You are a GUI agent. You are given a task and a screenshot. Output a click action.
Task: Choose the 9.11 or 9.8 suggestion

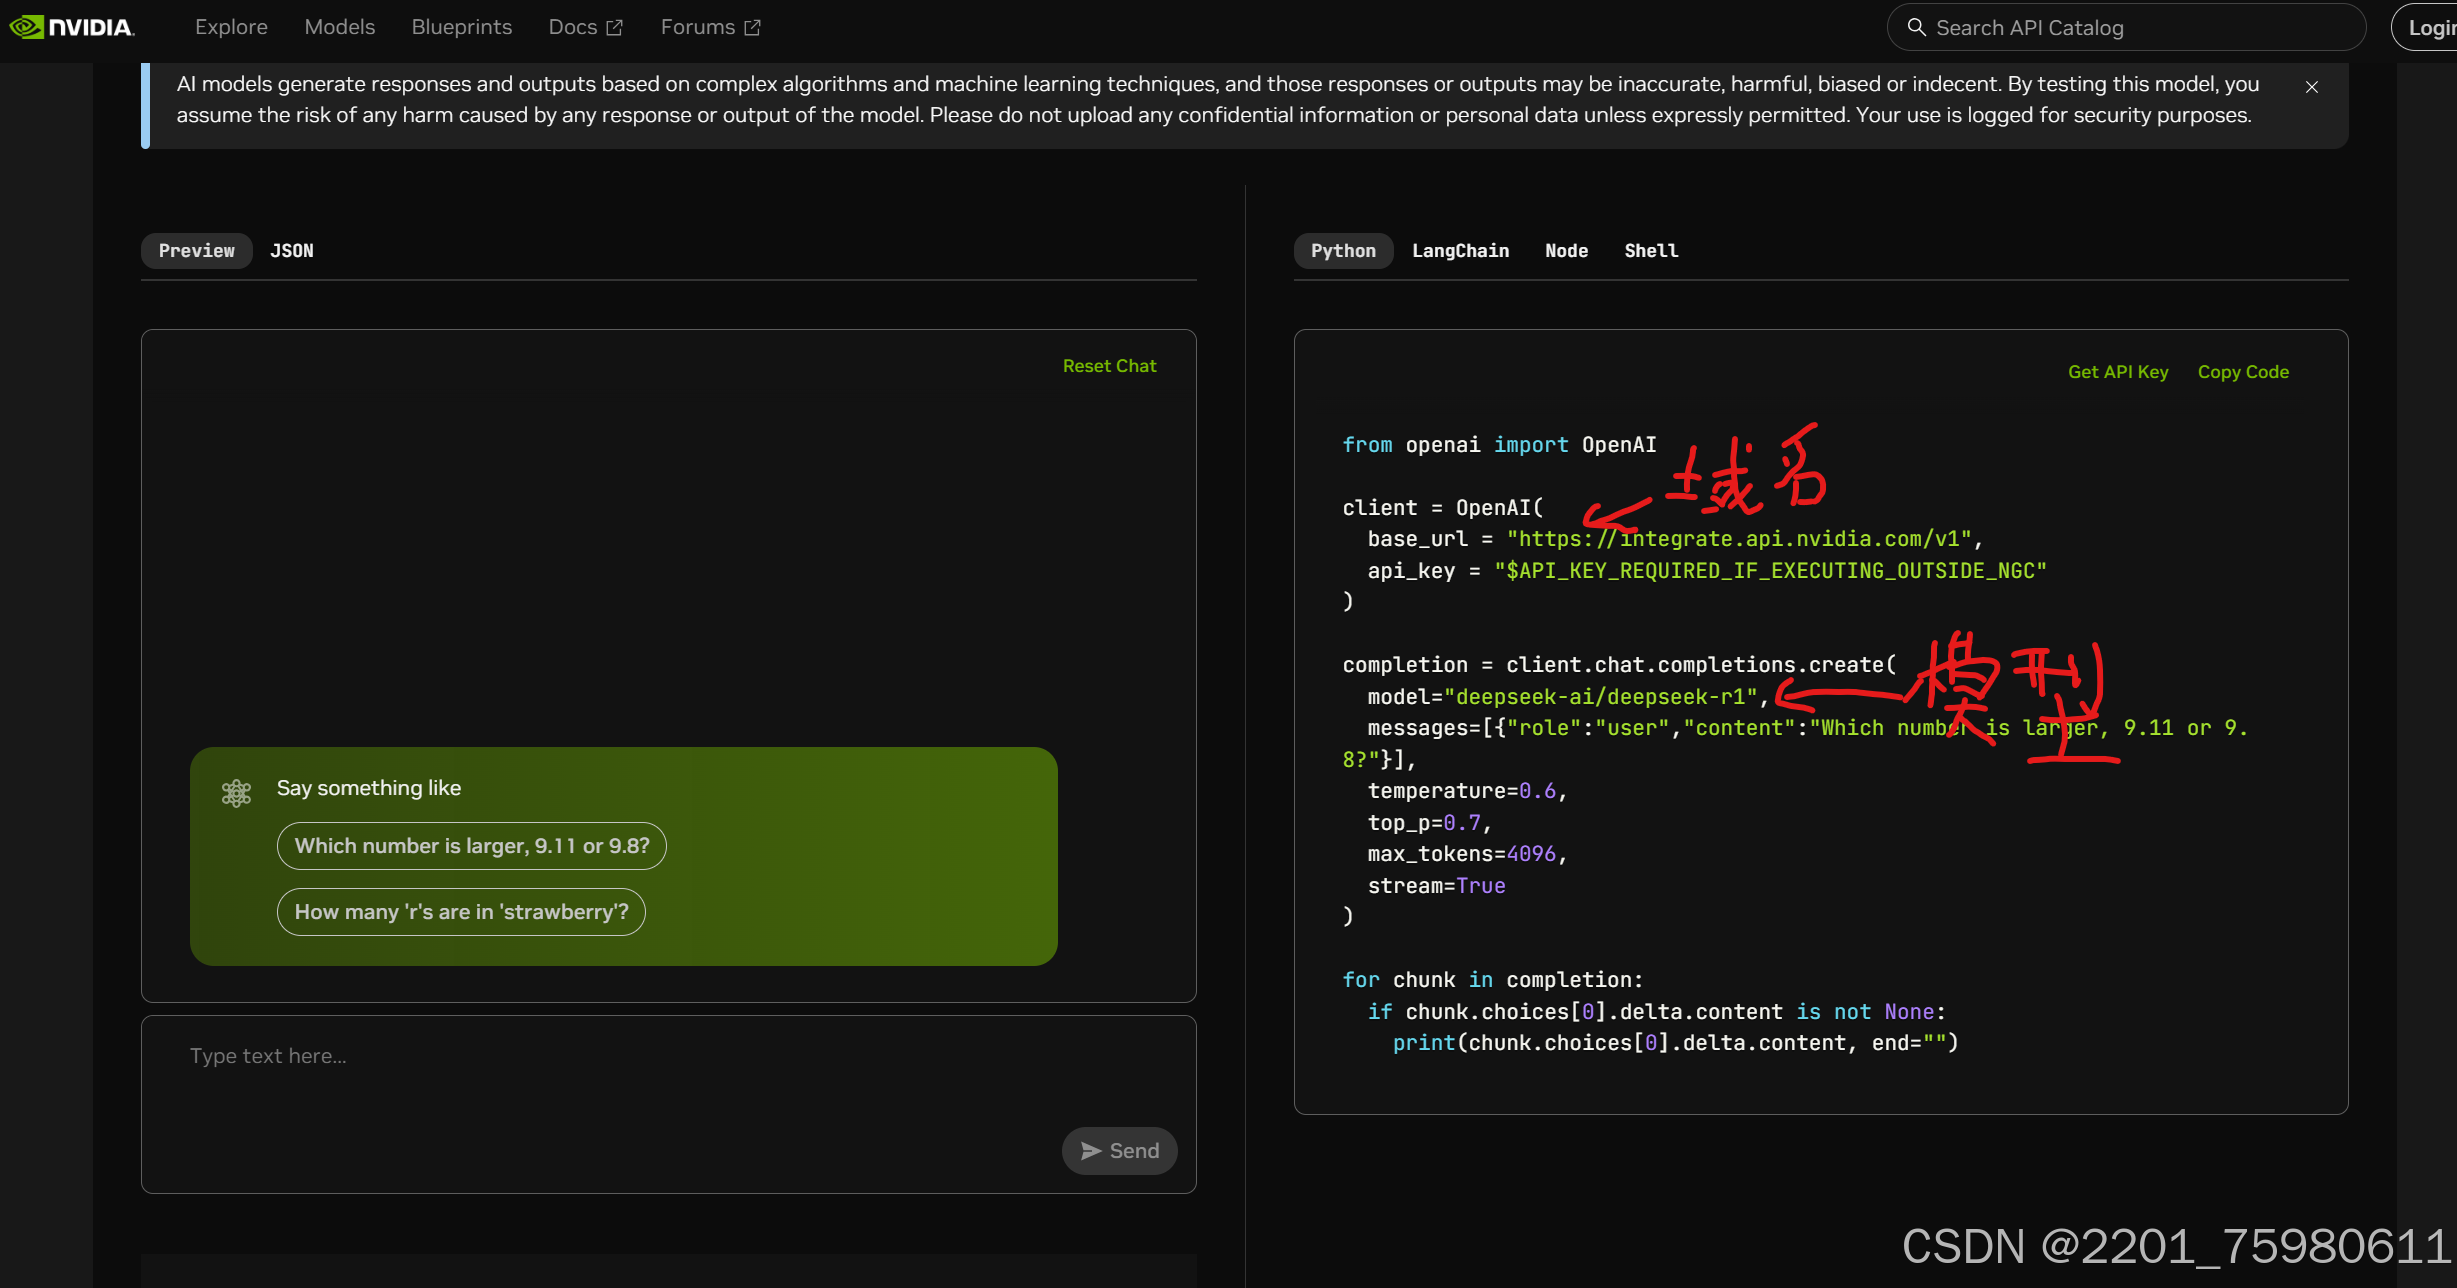(471, 846)
